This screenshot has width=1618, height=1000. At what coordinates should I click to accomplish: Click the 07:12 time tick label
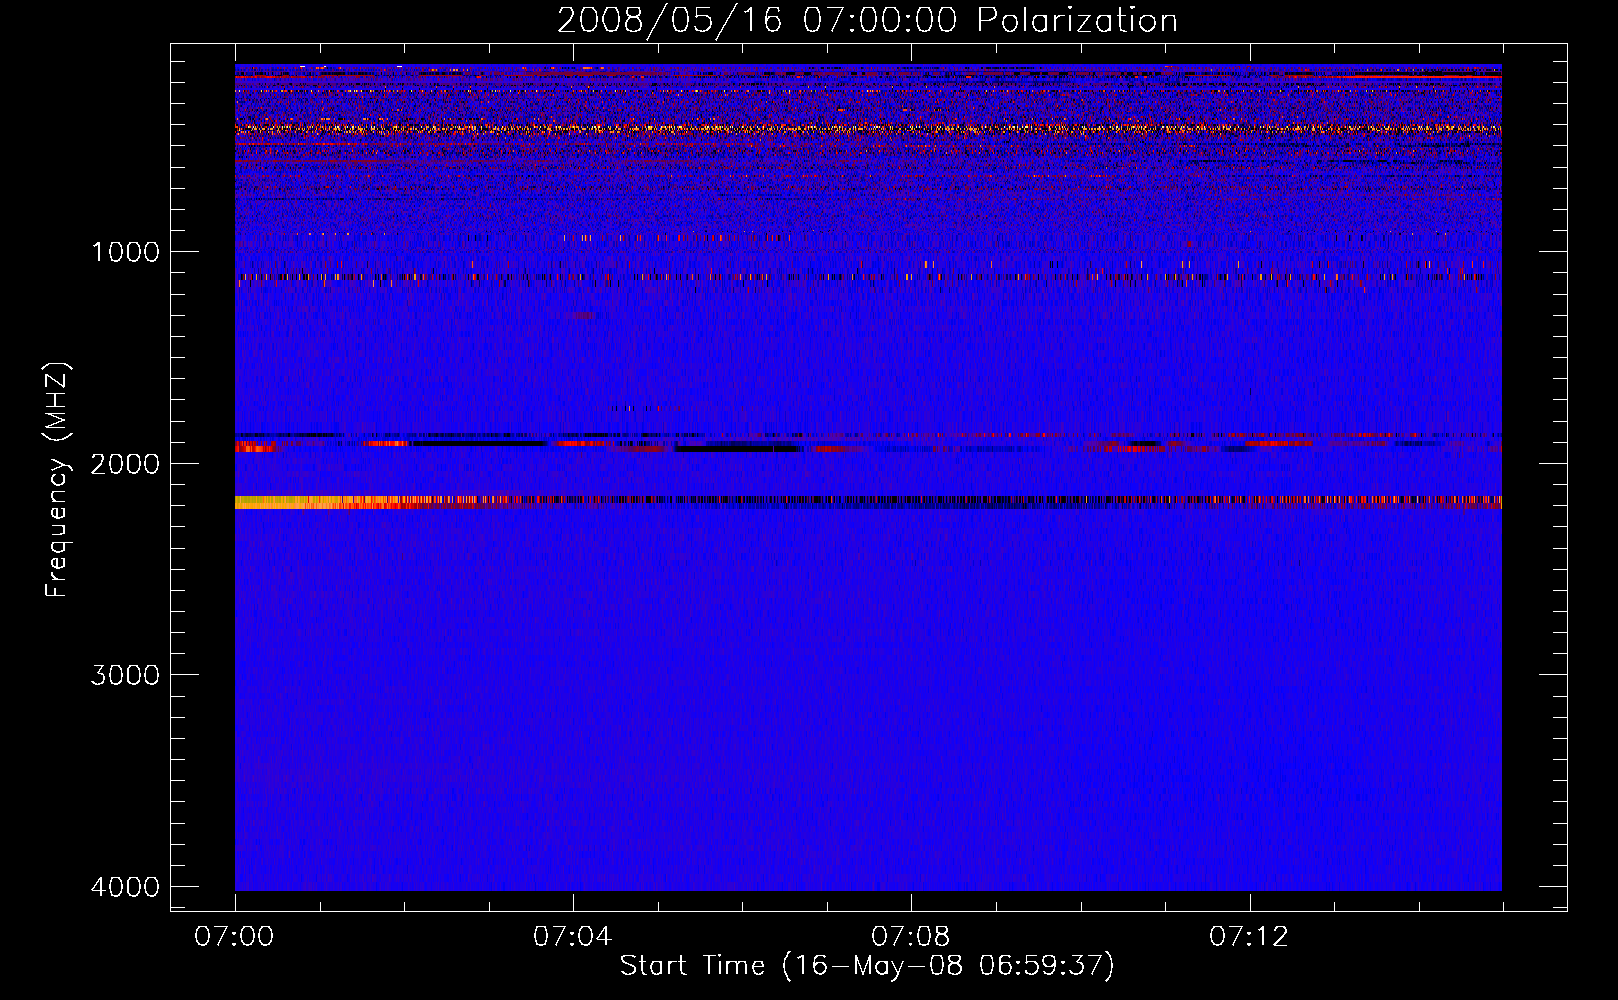click(1249, 937)
